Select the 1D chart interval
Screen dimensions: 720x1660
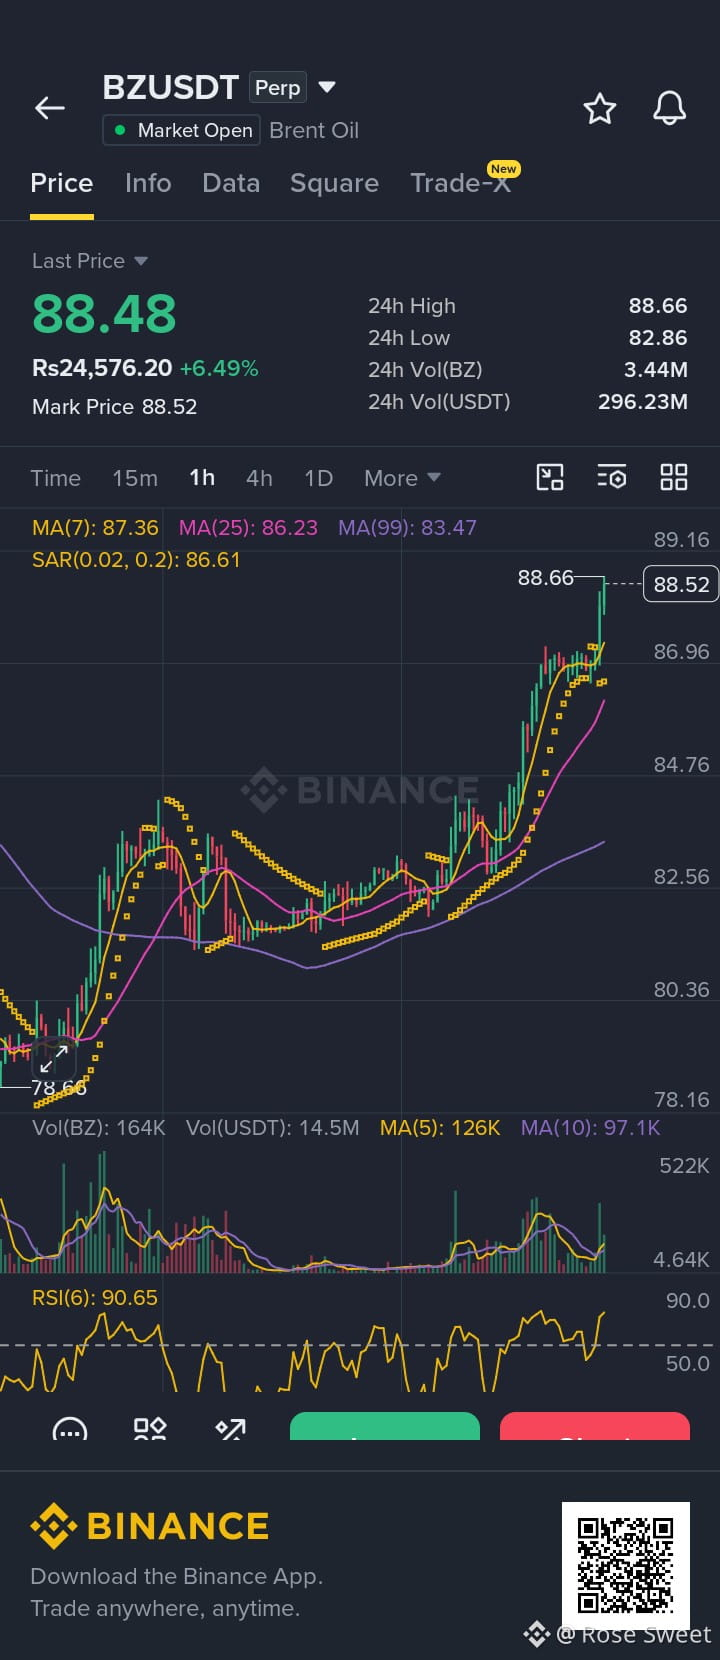pos(319,478)
